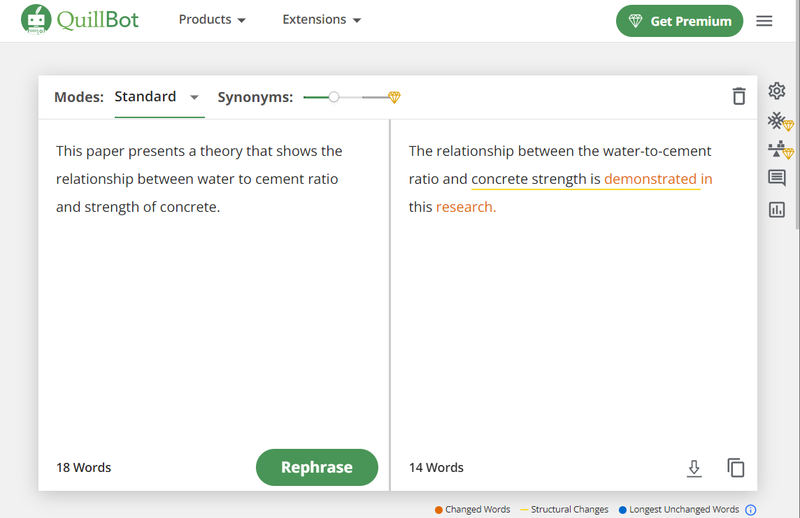The image size is (800, 518).
Task: Download the paraphrased output
Action: (694, 468)
